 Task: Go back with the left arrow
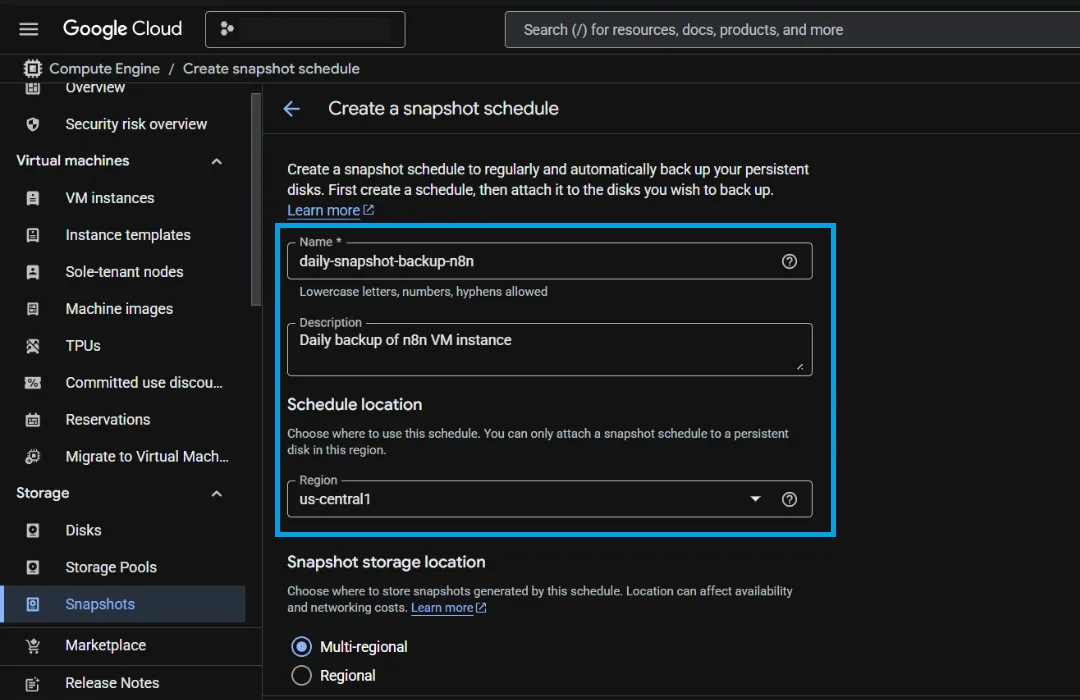(x=291, y=109)
